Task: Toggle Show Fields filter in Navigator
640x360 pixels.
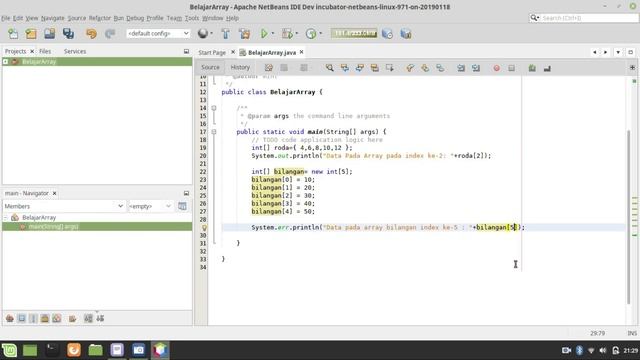Action: coord(22,318)
